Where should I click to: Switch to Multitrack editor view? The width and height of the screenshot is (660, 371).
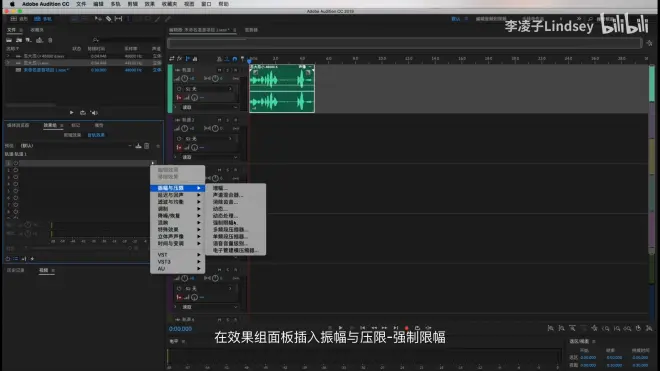[x=43, y=19]
